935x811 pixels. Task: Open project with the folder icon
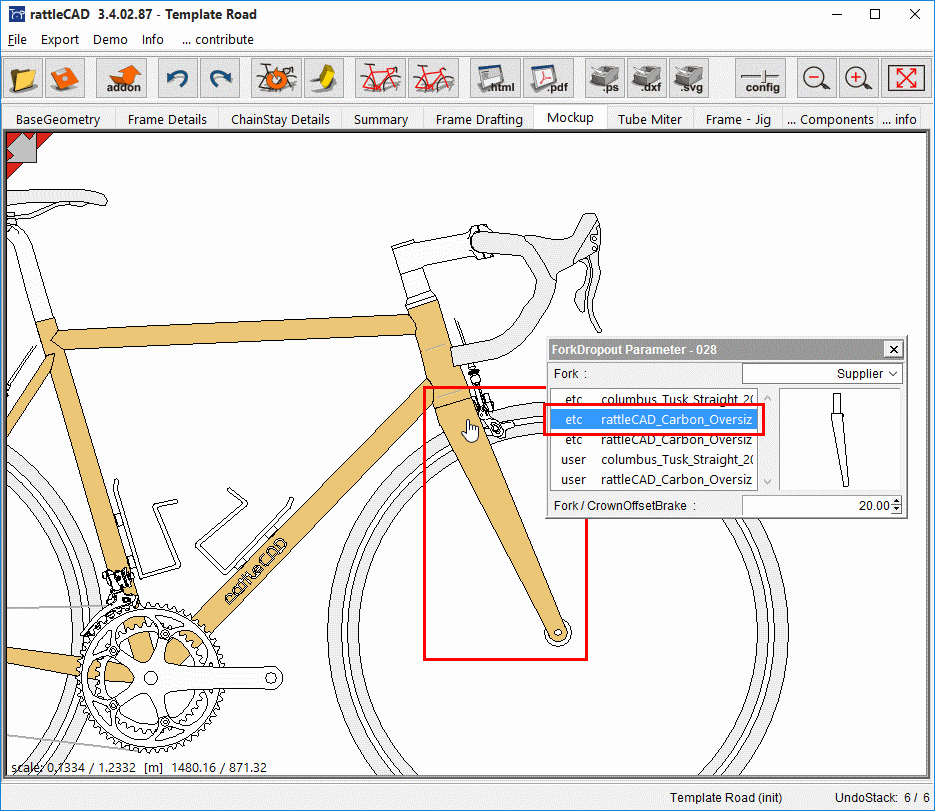tap(23, 78)
